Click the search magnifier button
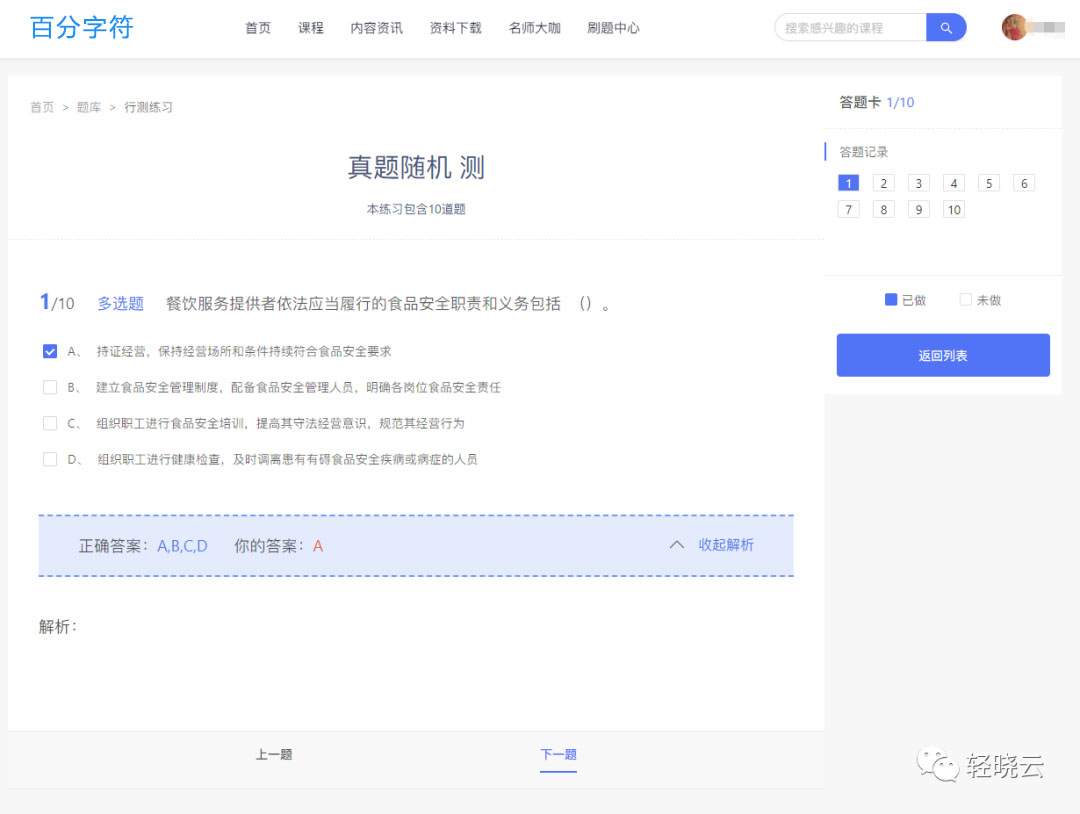The height and width of the screenshot is (814, 1080). coord(946,28)
